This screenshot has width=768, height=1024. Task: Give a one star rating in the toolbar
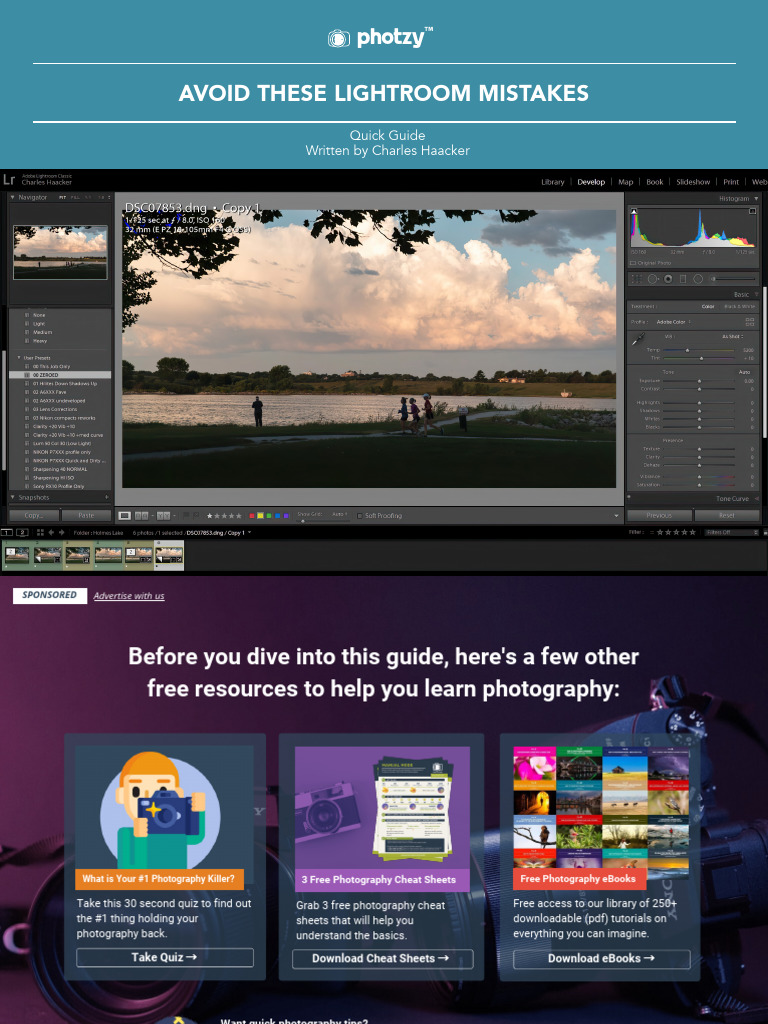click(x=210, y=516)
